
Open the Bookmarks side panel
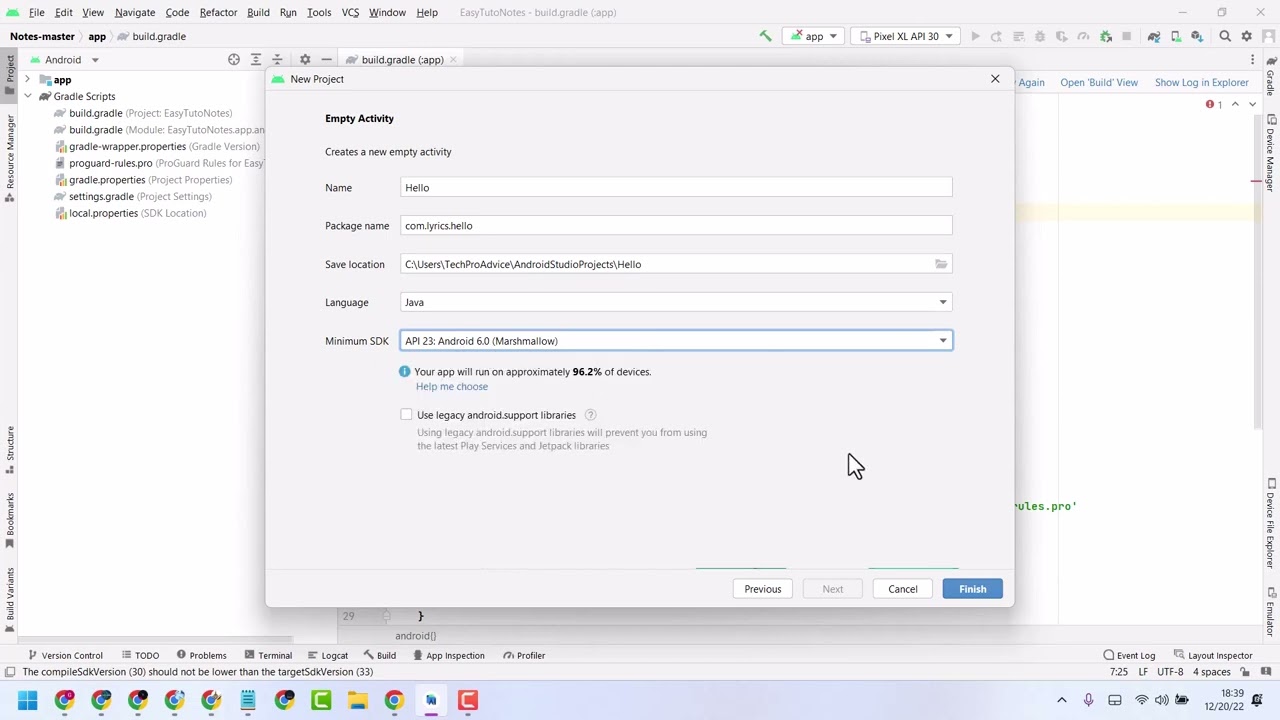[10, 520]
